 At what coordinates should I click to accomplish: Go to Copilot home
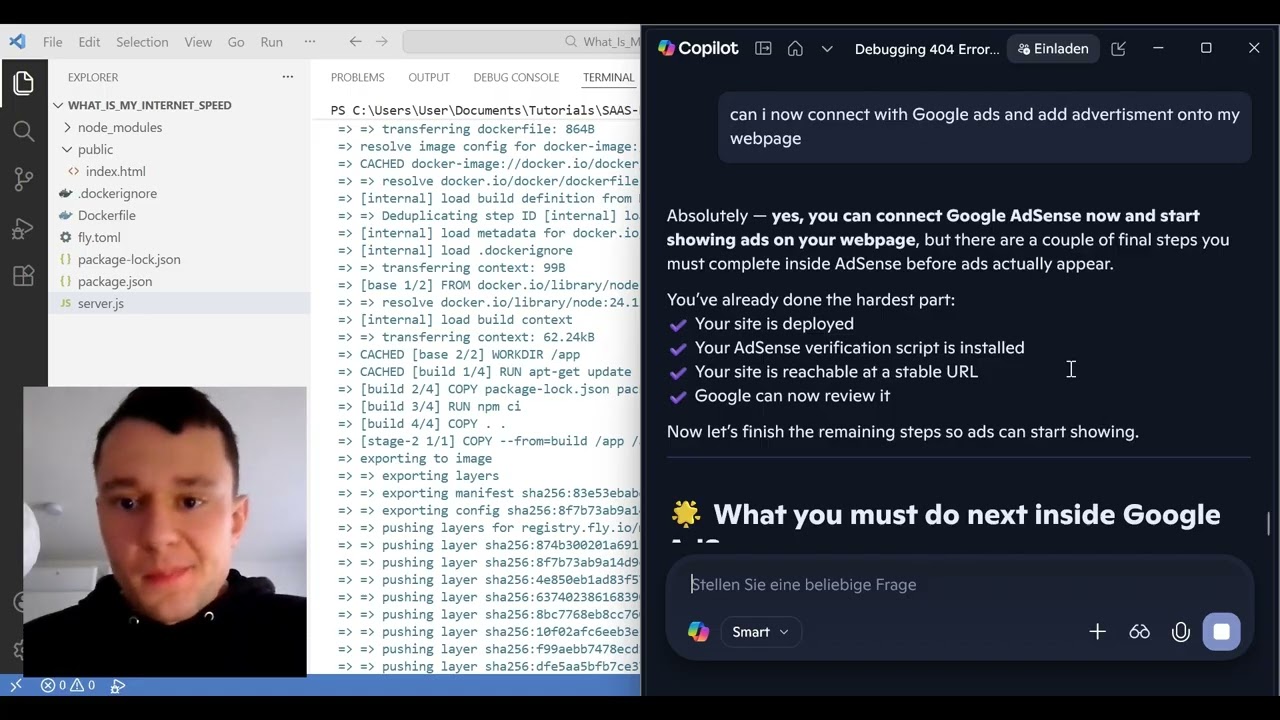click(795, 49)
